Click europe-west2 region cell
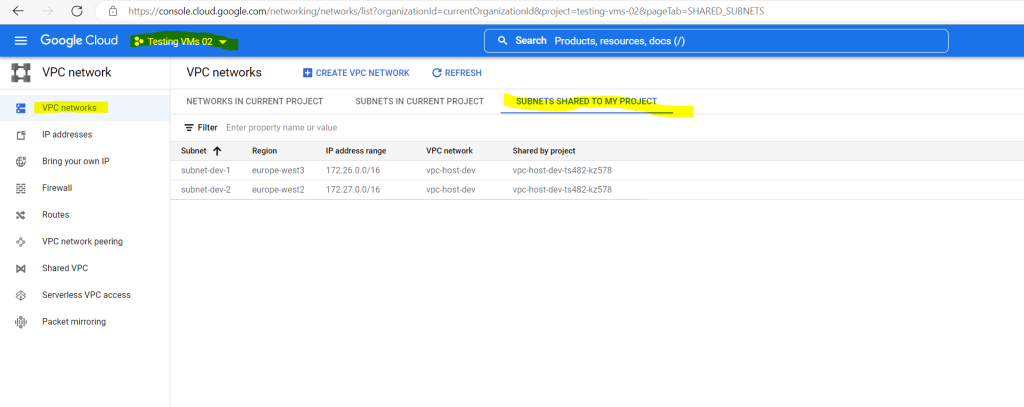The height and width of the screenshot is (407, 1024). click(278, 190)
